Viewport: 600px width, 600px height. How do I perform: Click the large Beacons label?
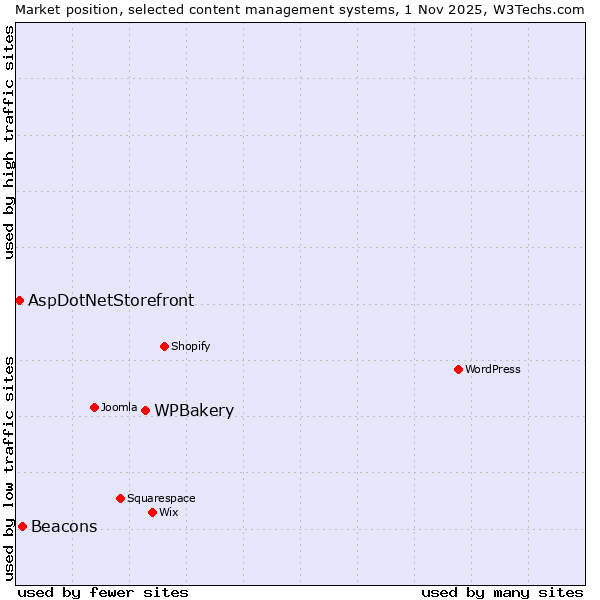click(x=64, y=527)
